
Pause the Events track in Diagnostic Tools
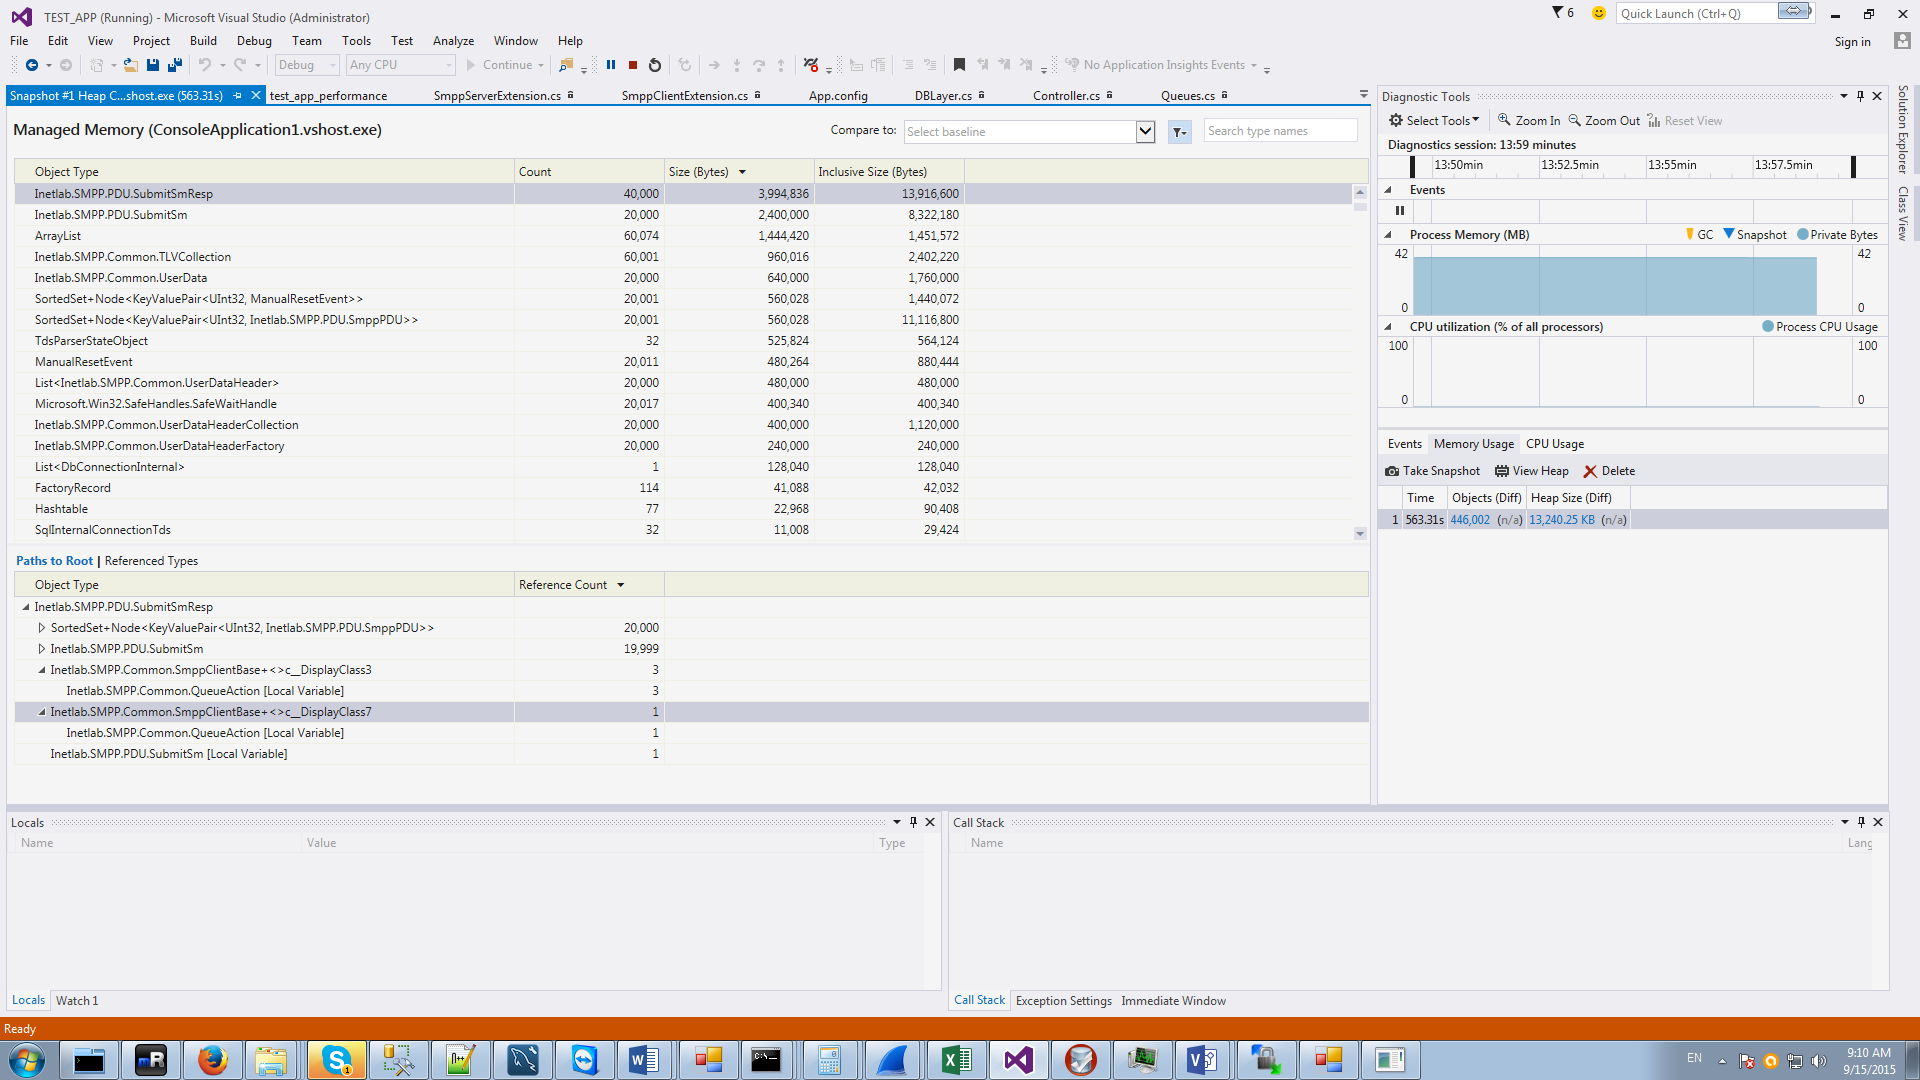[x=1400, y=211]
